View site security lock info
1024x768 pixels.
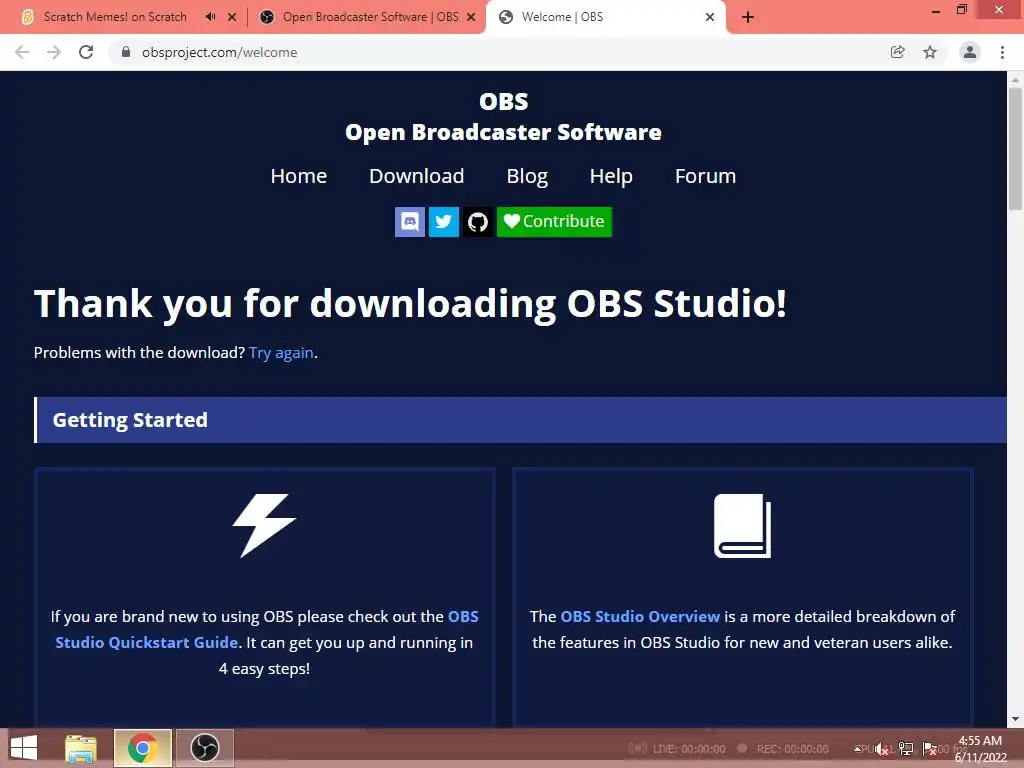(x=126, y=52)
